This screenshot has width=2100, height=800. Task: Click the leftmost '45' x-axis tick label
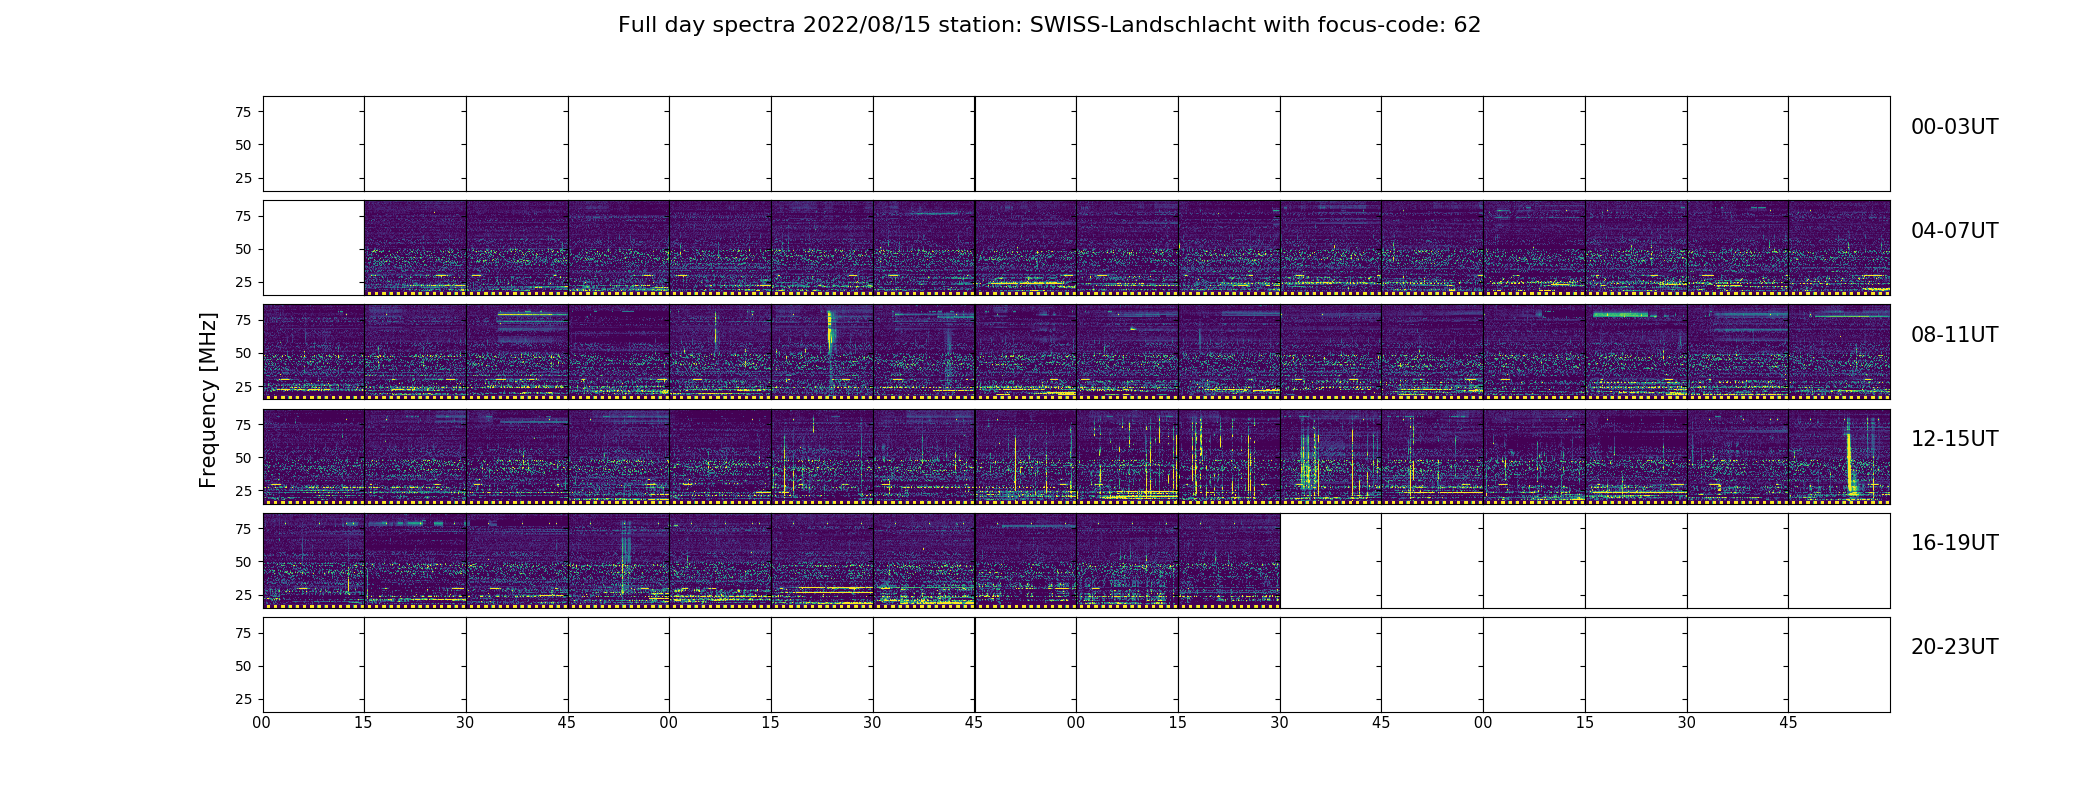(x=567, y=723)
